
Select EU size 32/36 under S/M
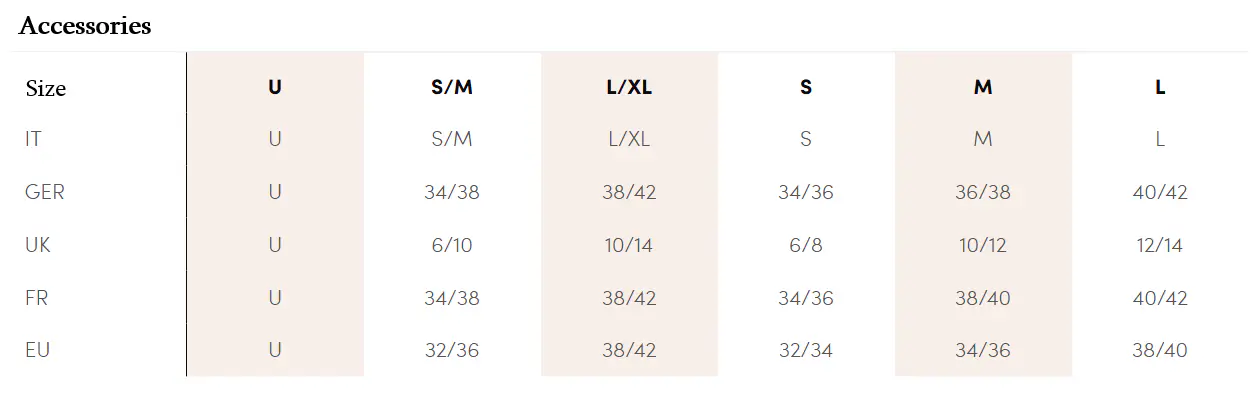452,350
